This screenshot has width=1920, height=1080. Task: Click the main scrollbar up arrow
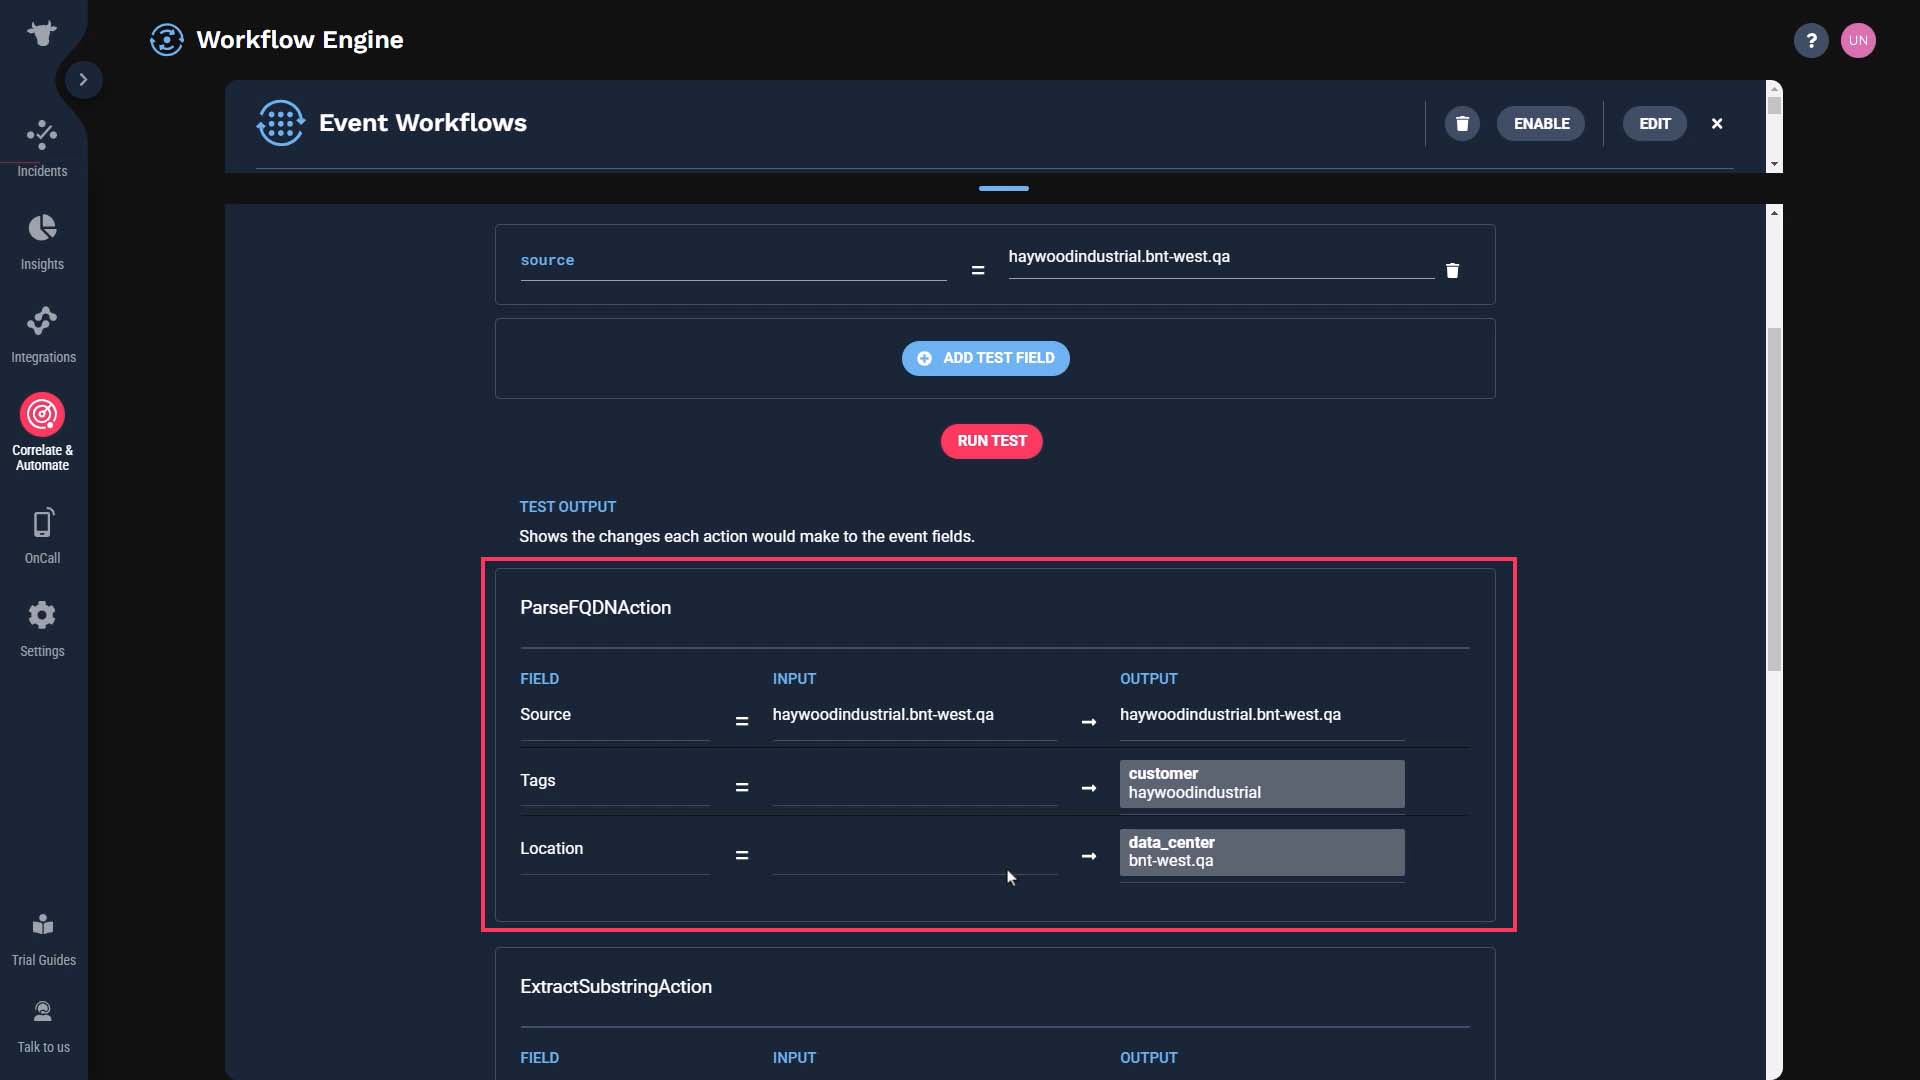1774,212
